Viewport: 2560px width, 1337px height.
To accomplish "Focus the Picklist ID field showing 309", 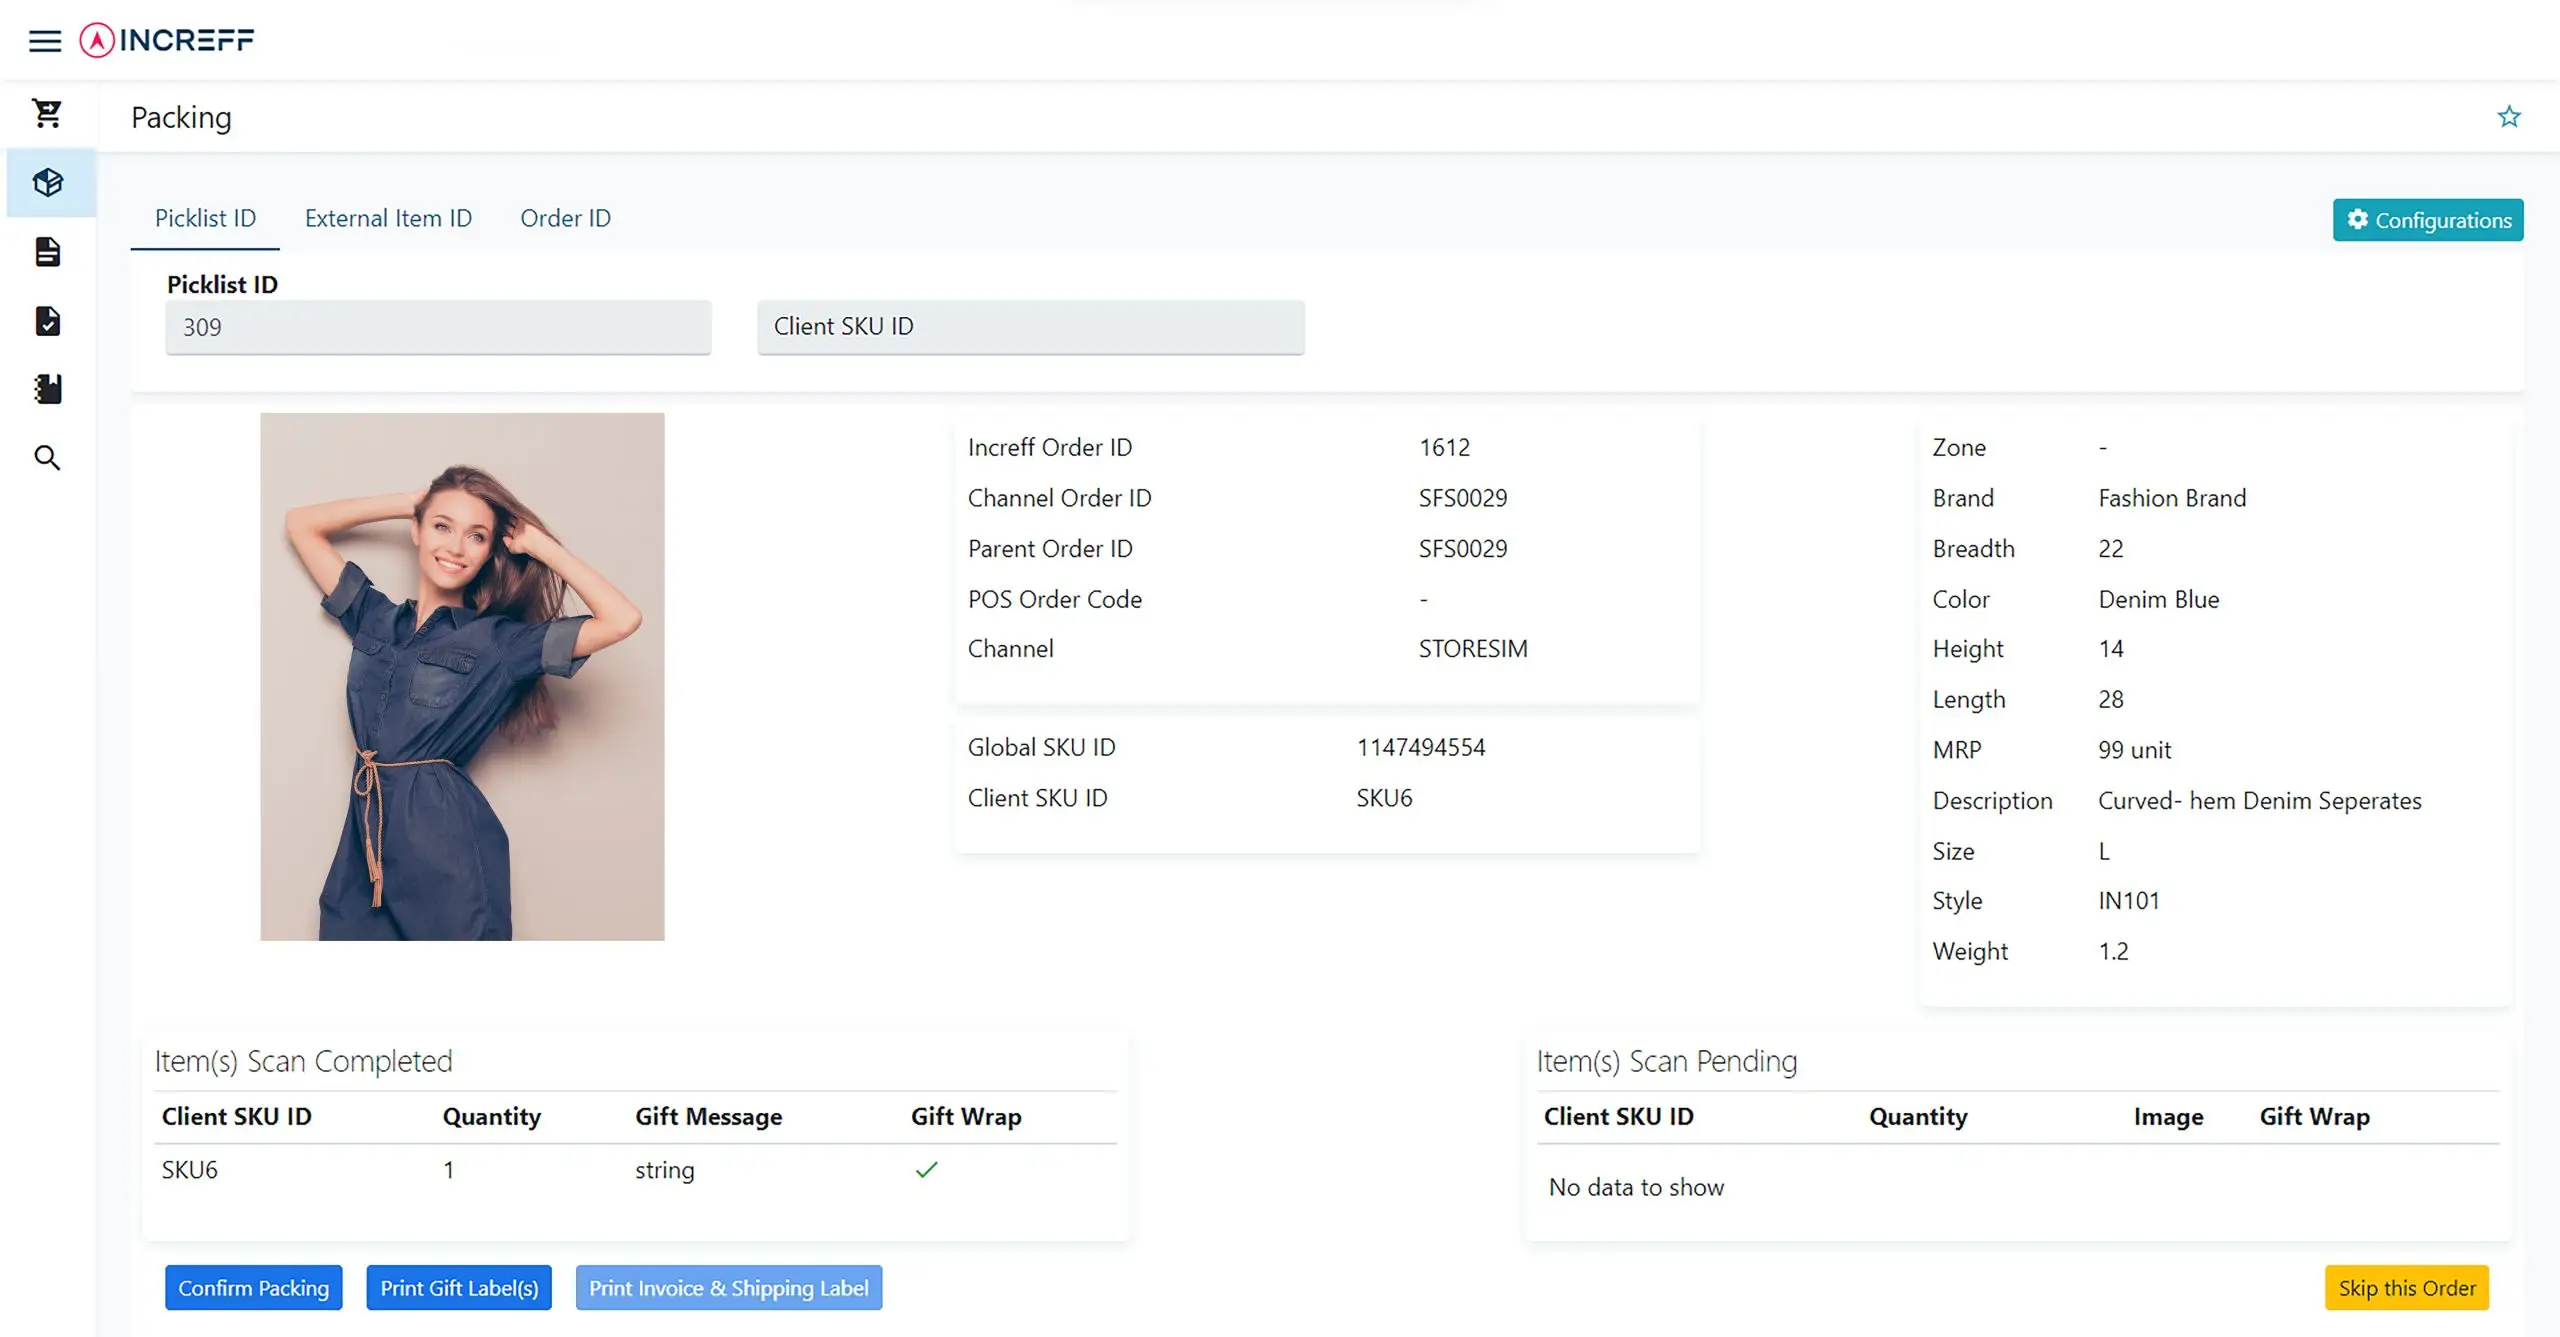I will (x=438, y=327).
